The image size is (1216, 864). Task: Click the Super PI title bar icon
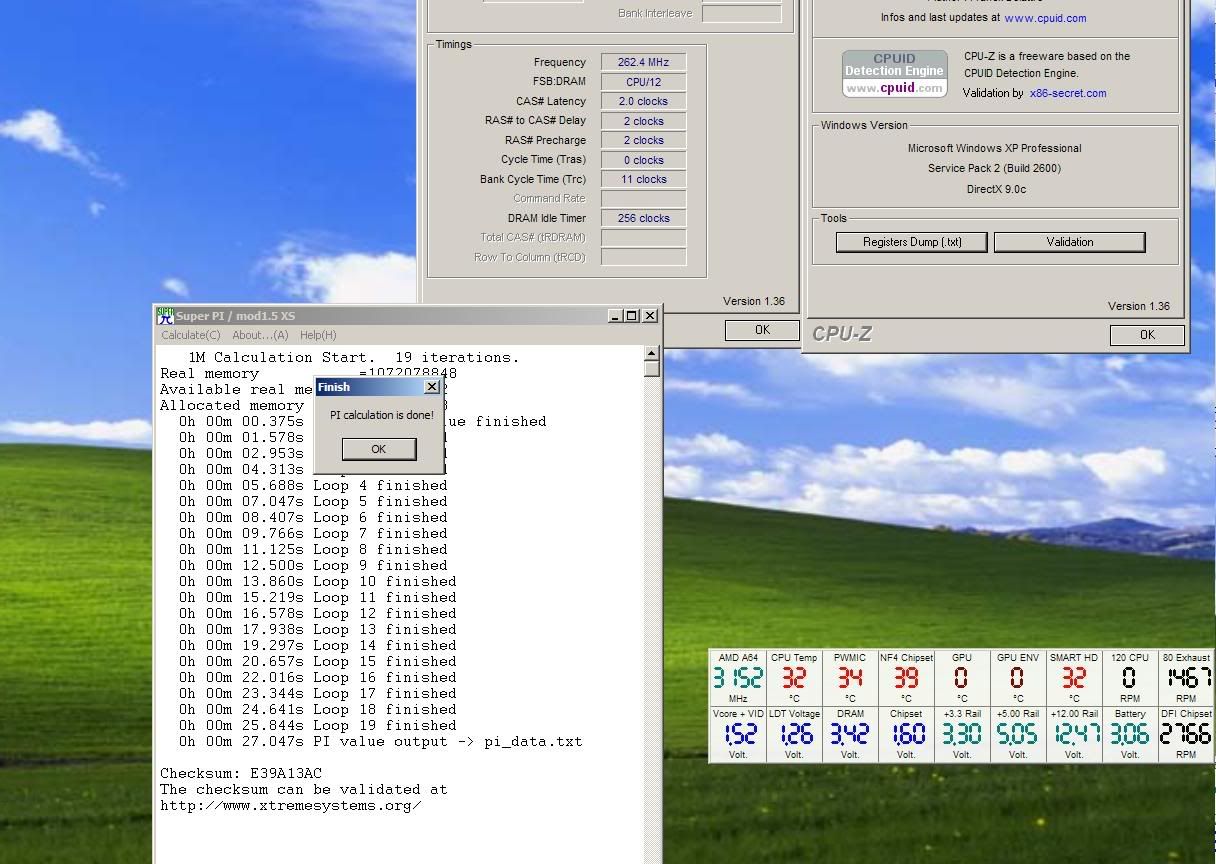(x=165, y=315)
